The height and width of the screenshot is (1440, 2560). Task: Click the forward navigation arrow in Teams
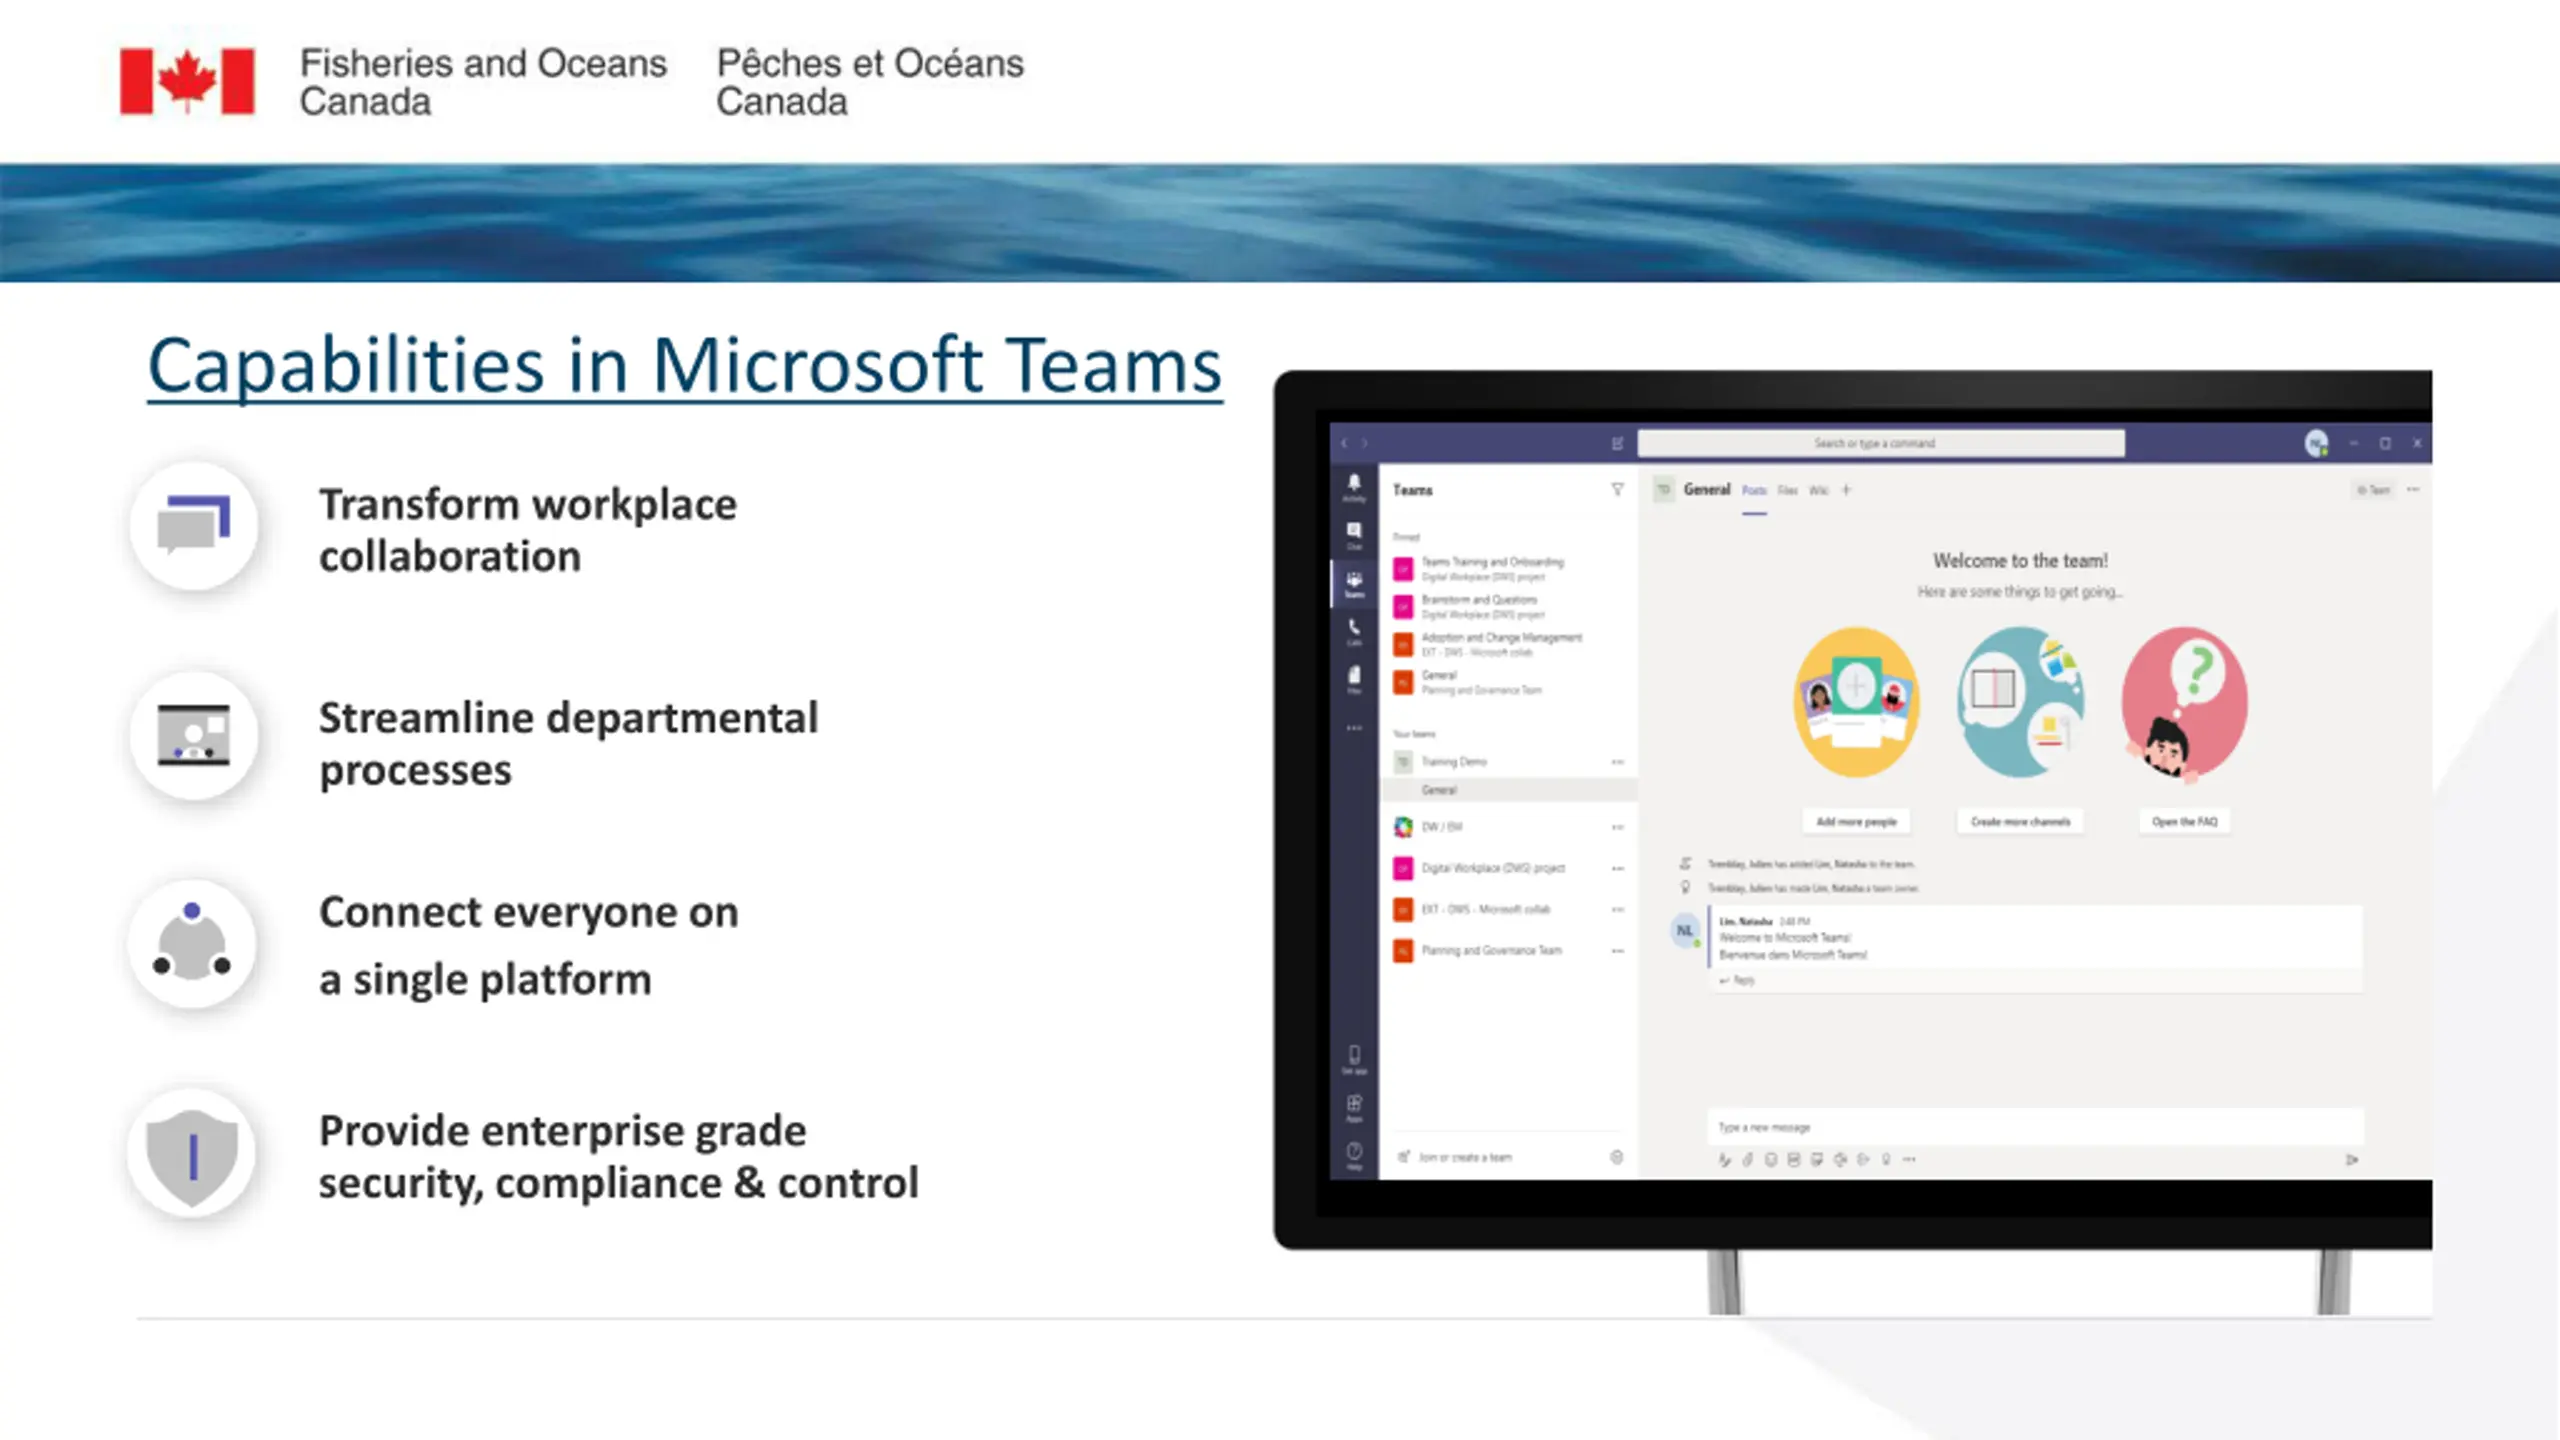click(x=1364, y=443)
